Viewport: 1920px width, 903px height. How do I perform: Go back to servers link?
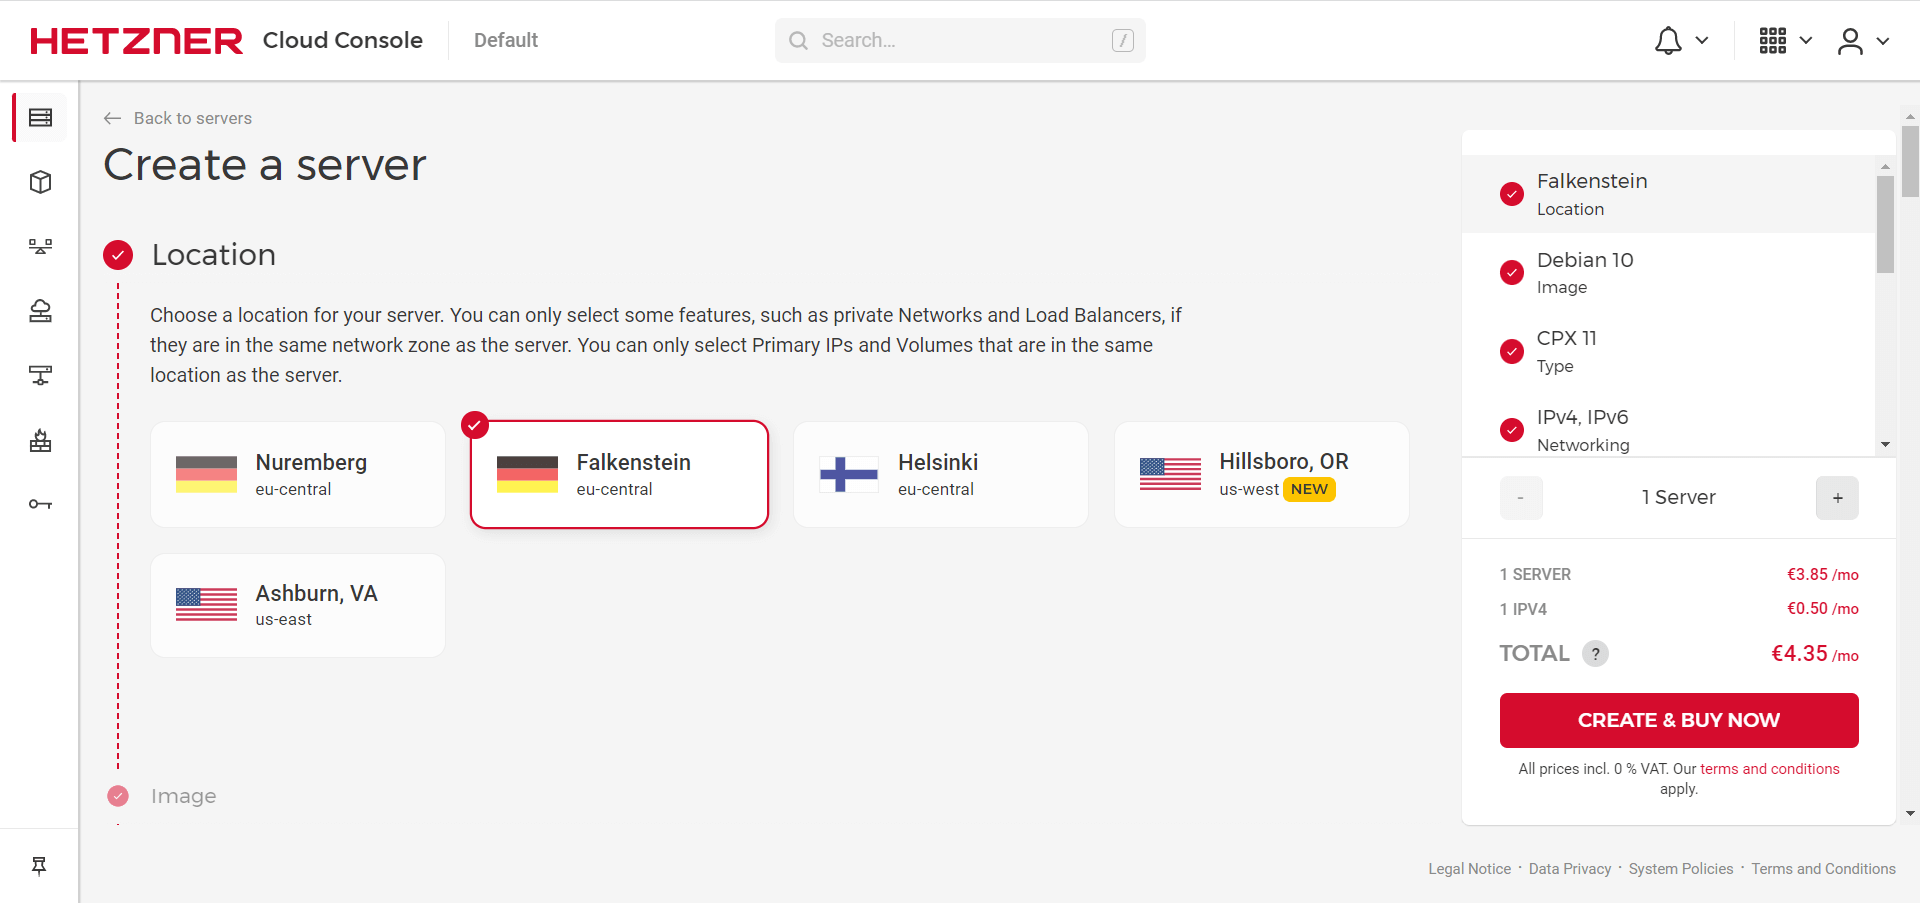178,118
